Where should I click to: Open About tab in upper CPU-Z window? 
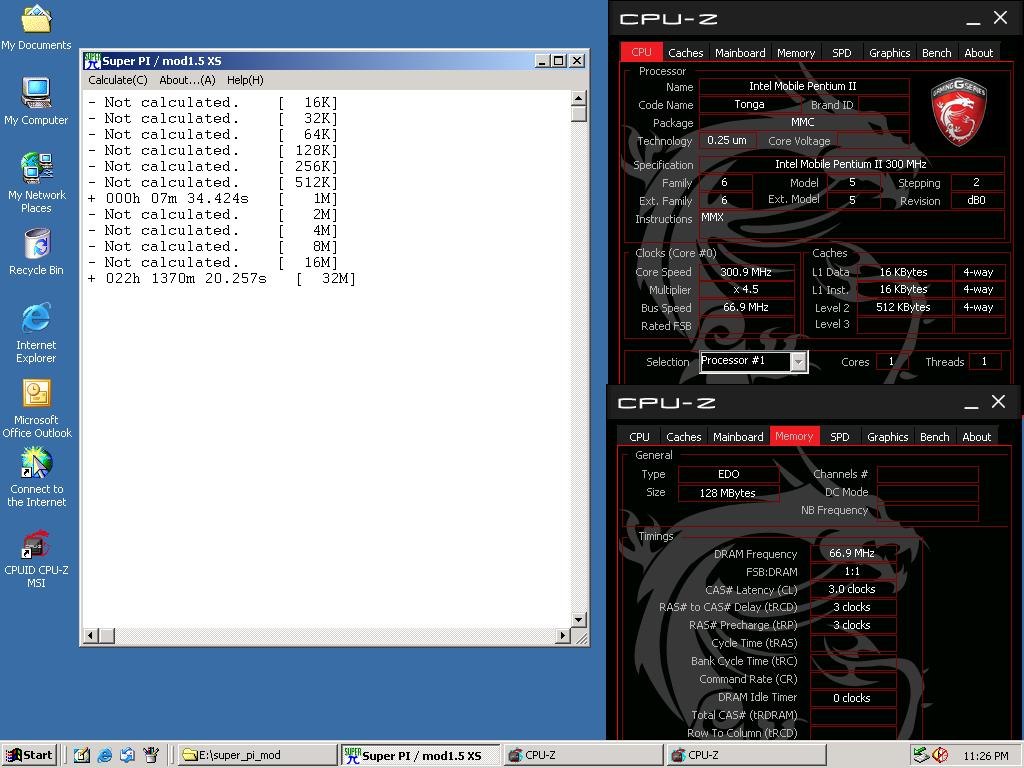(x=978, y=53)
